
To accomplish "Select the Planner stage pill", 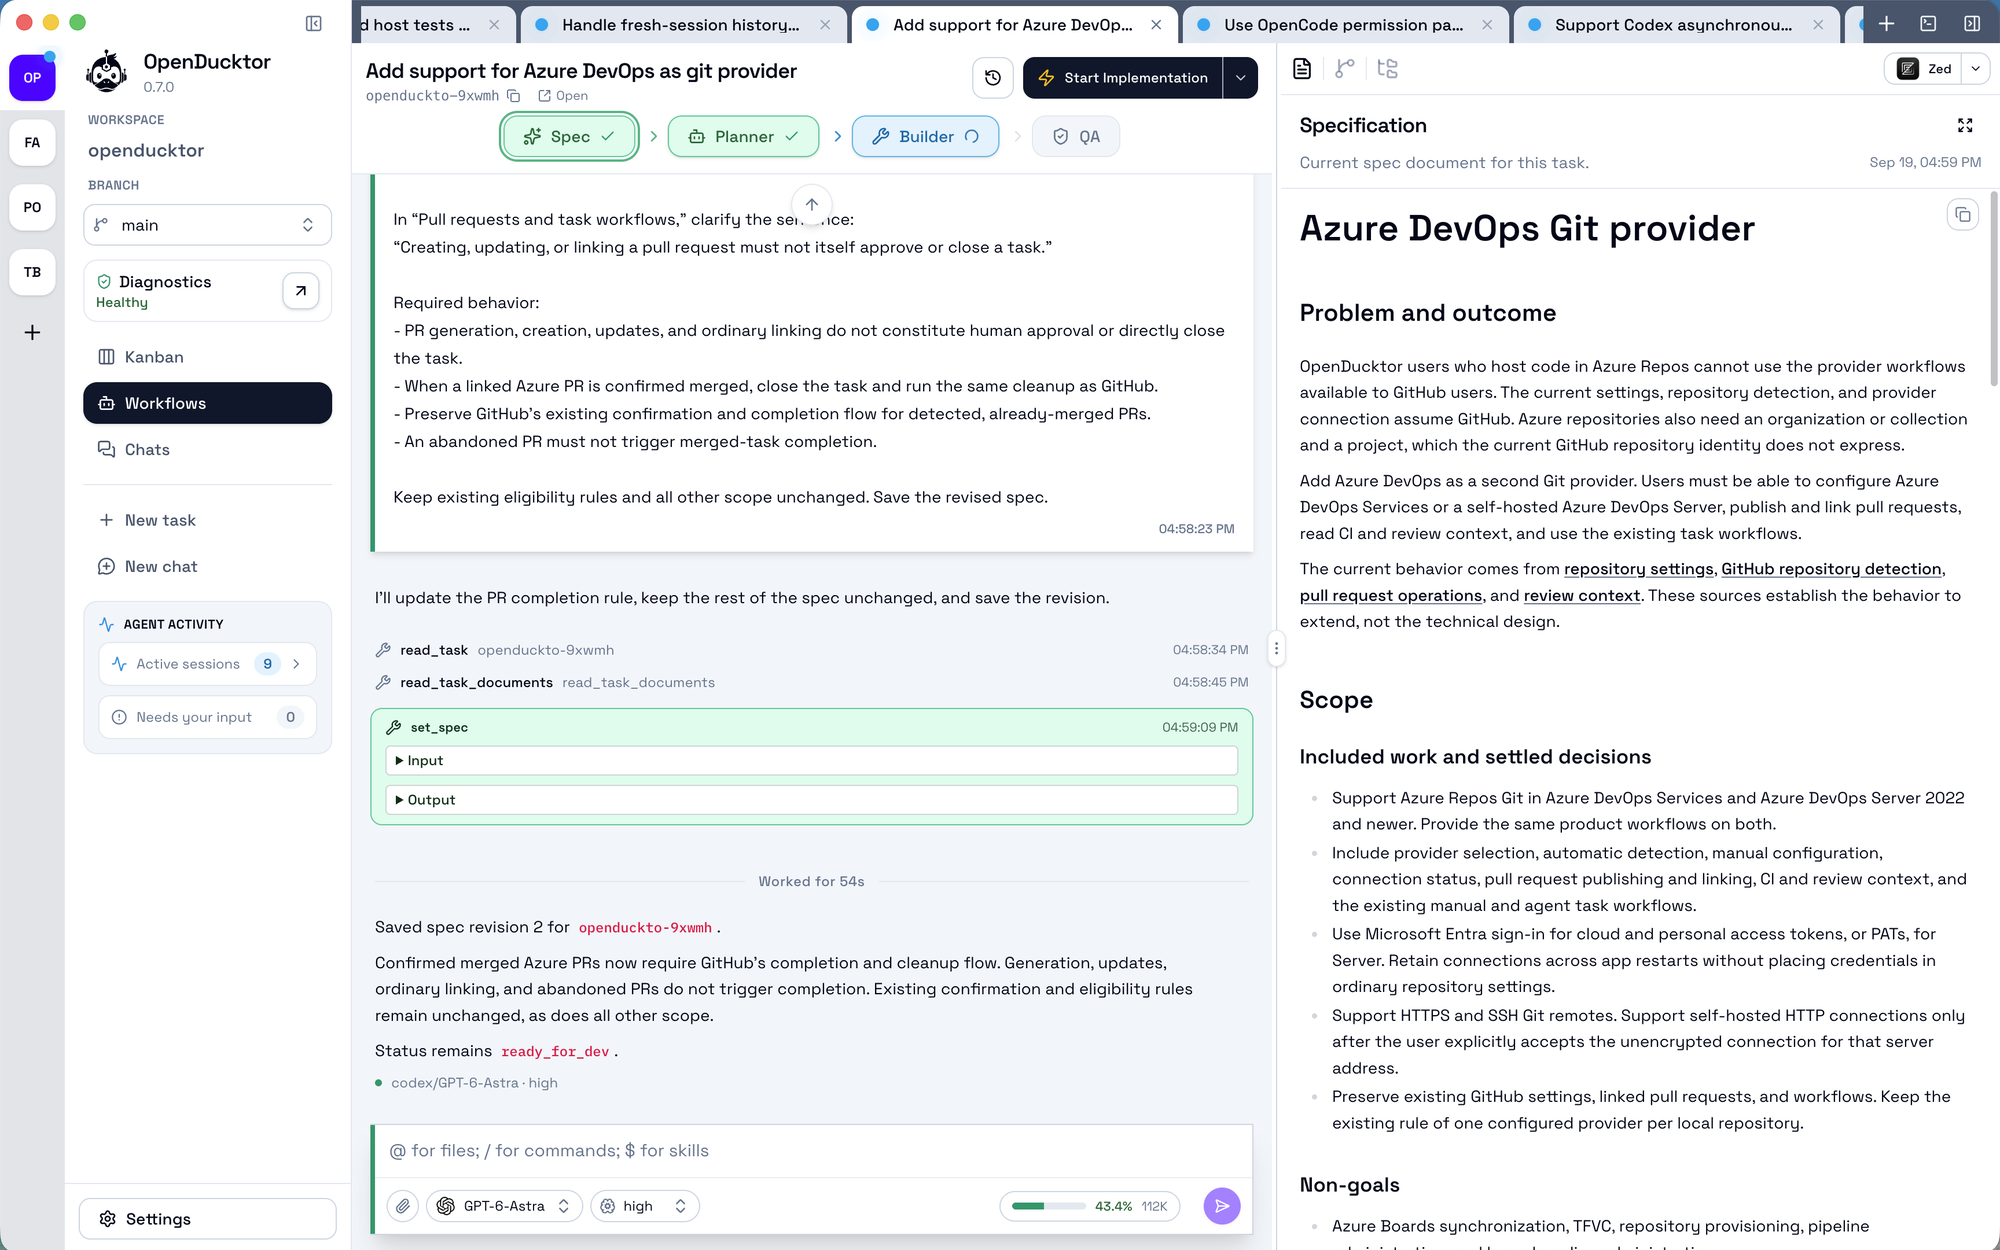I will point(743,137).
